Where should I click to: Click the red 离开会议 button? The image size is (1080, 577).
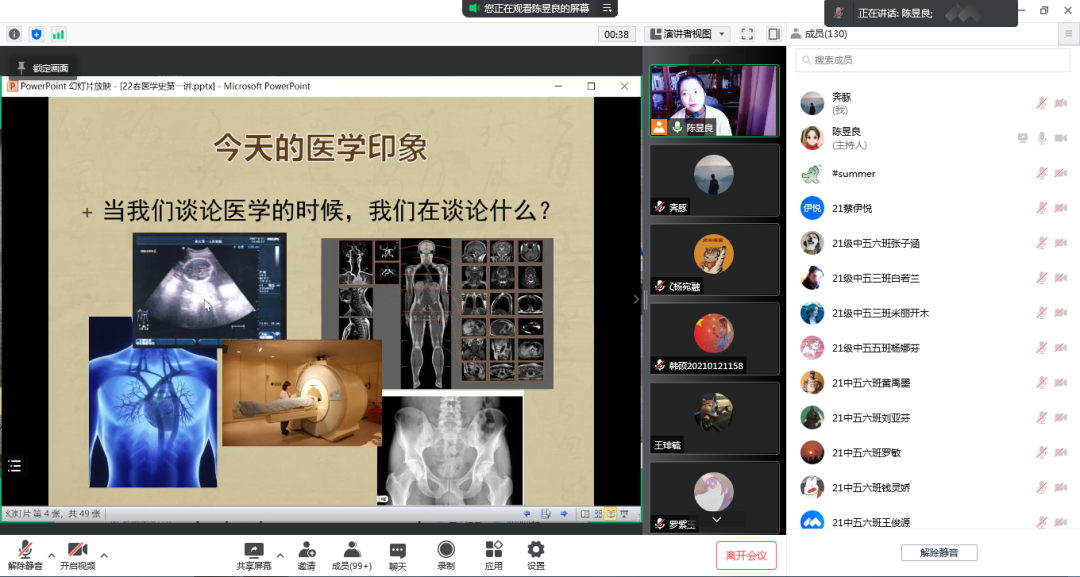pos(746,556)
